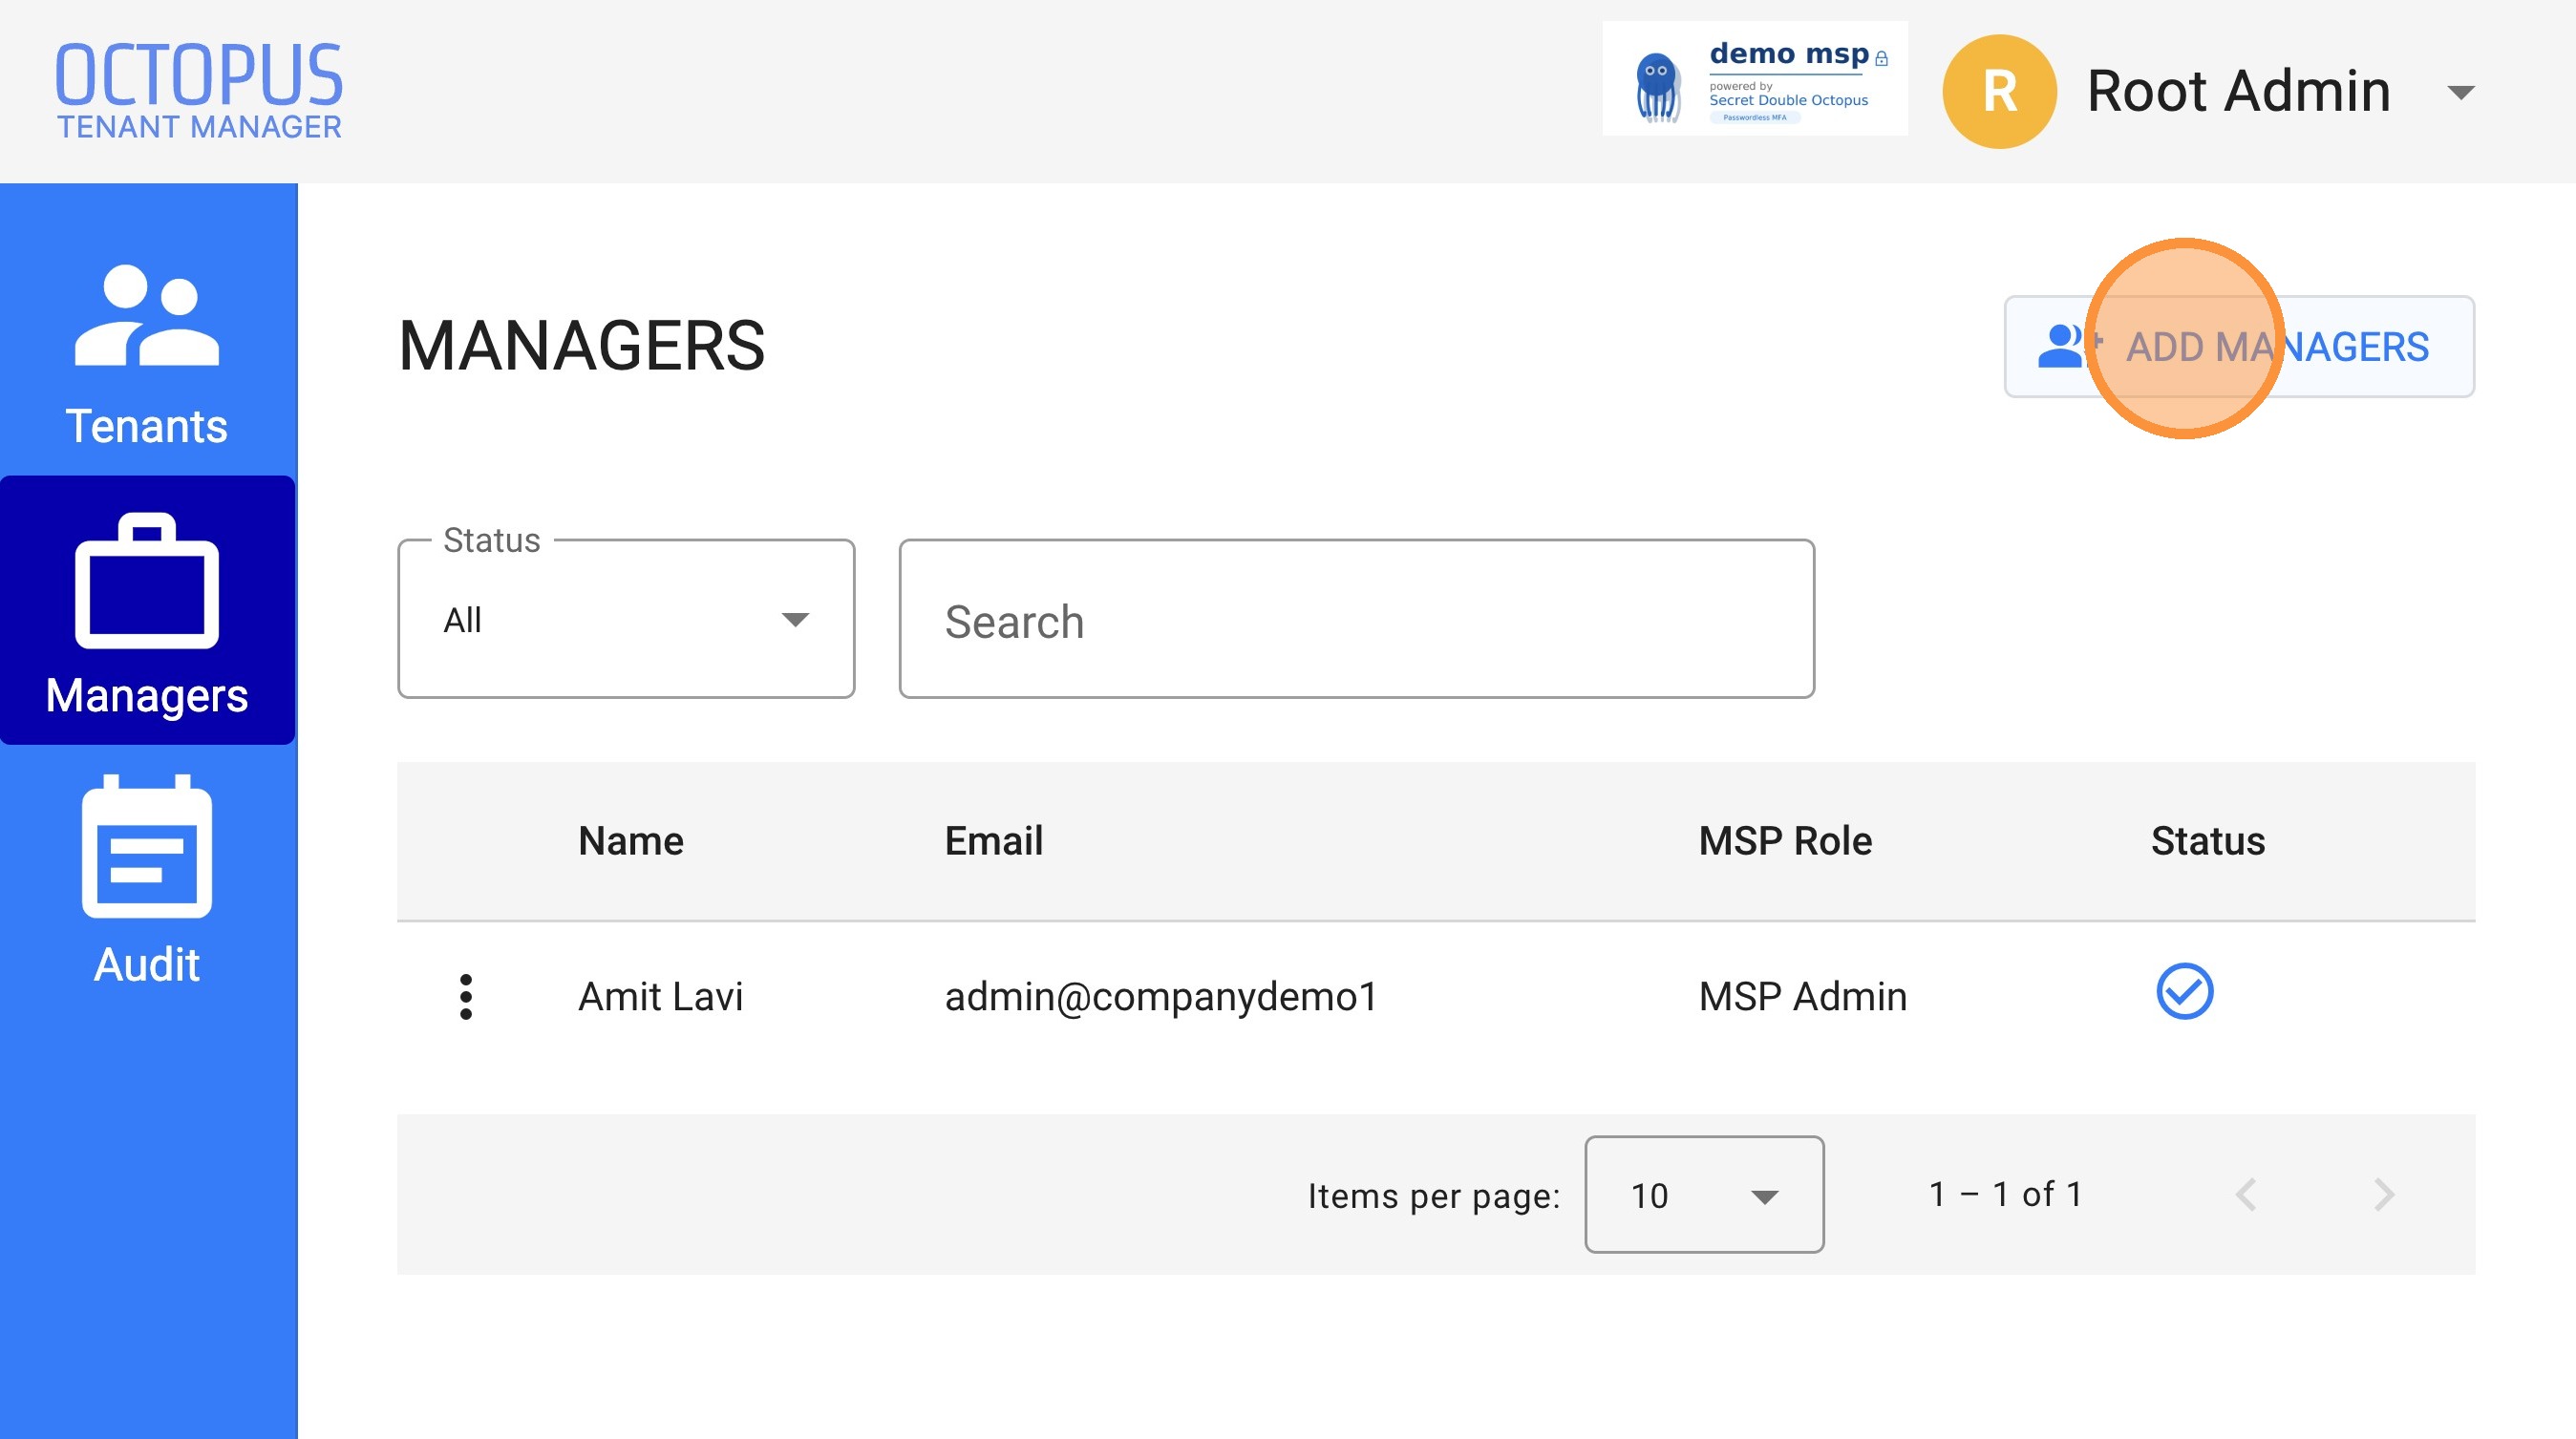Open the Tenants section
The width and height of the screenshot is (2576, 1439).
[147, 354]
